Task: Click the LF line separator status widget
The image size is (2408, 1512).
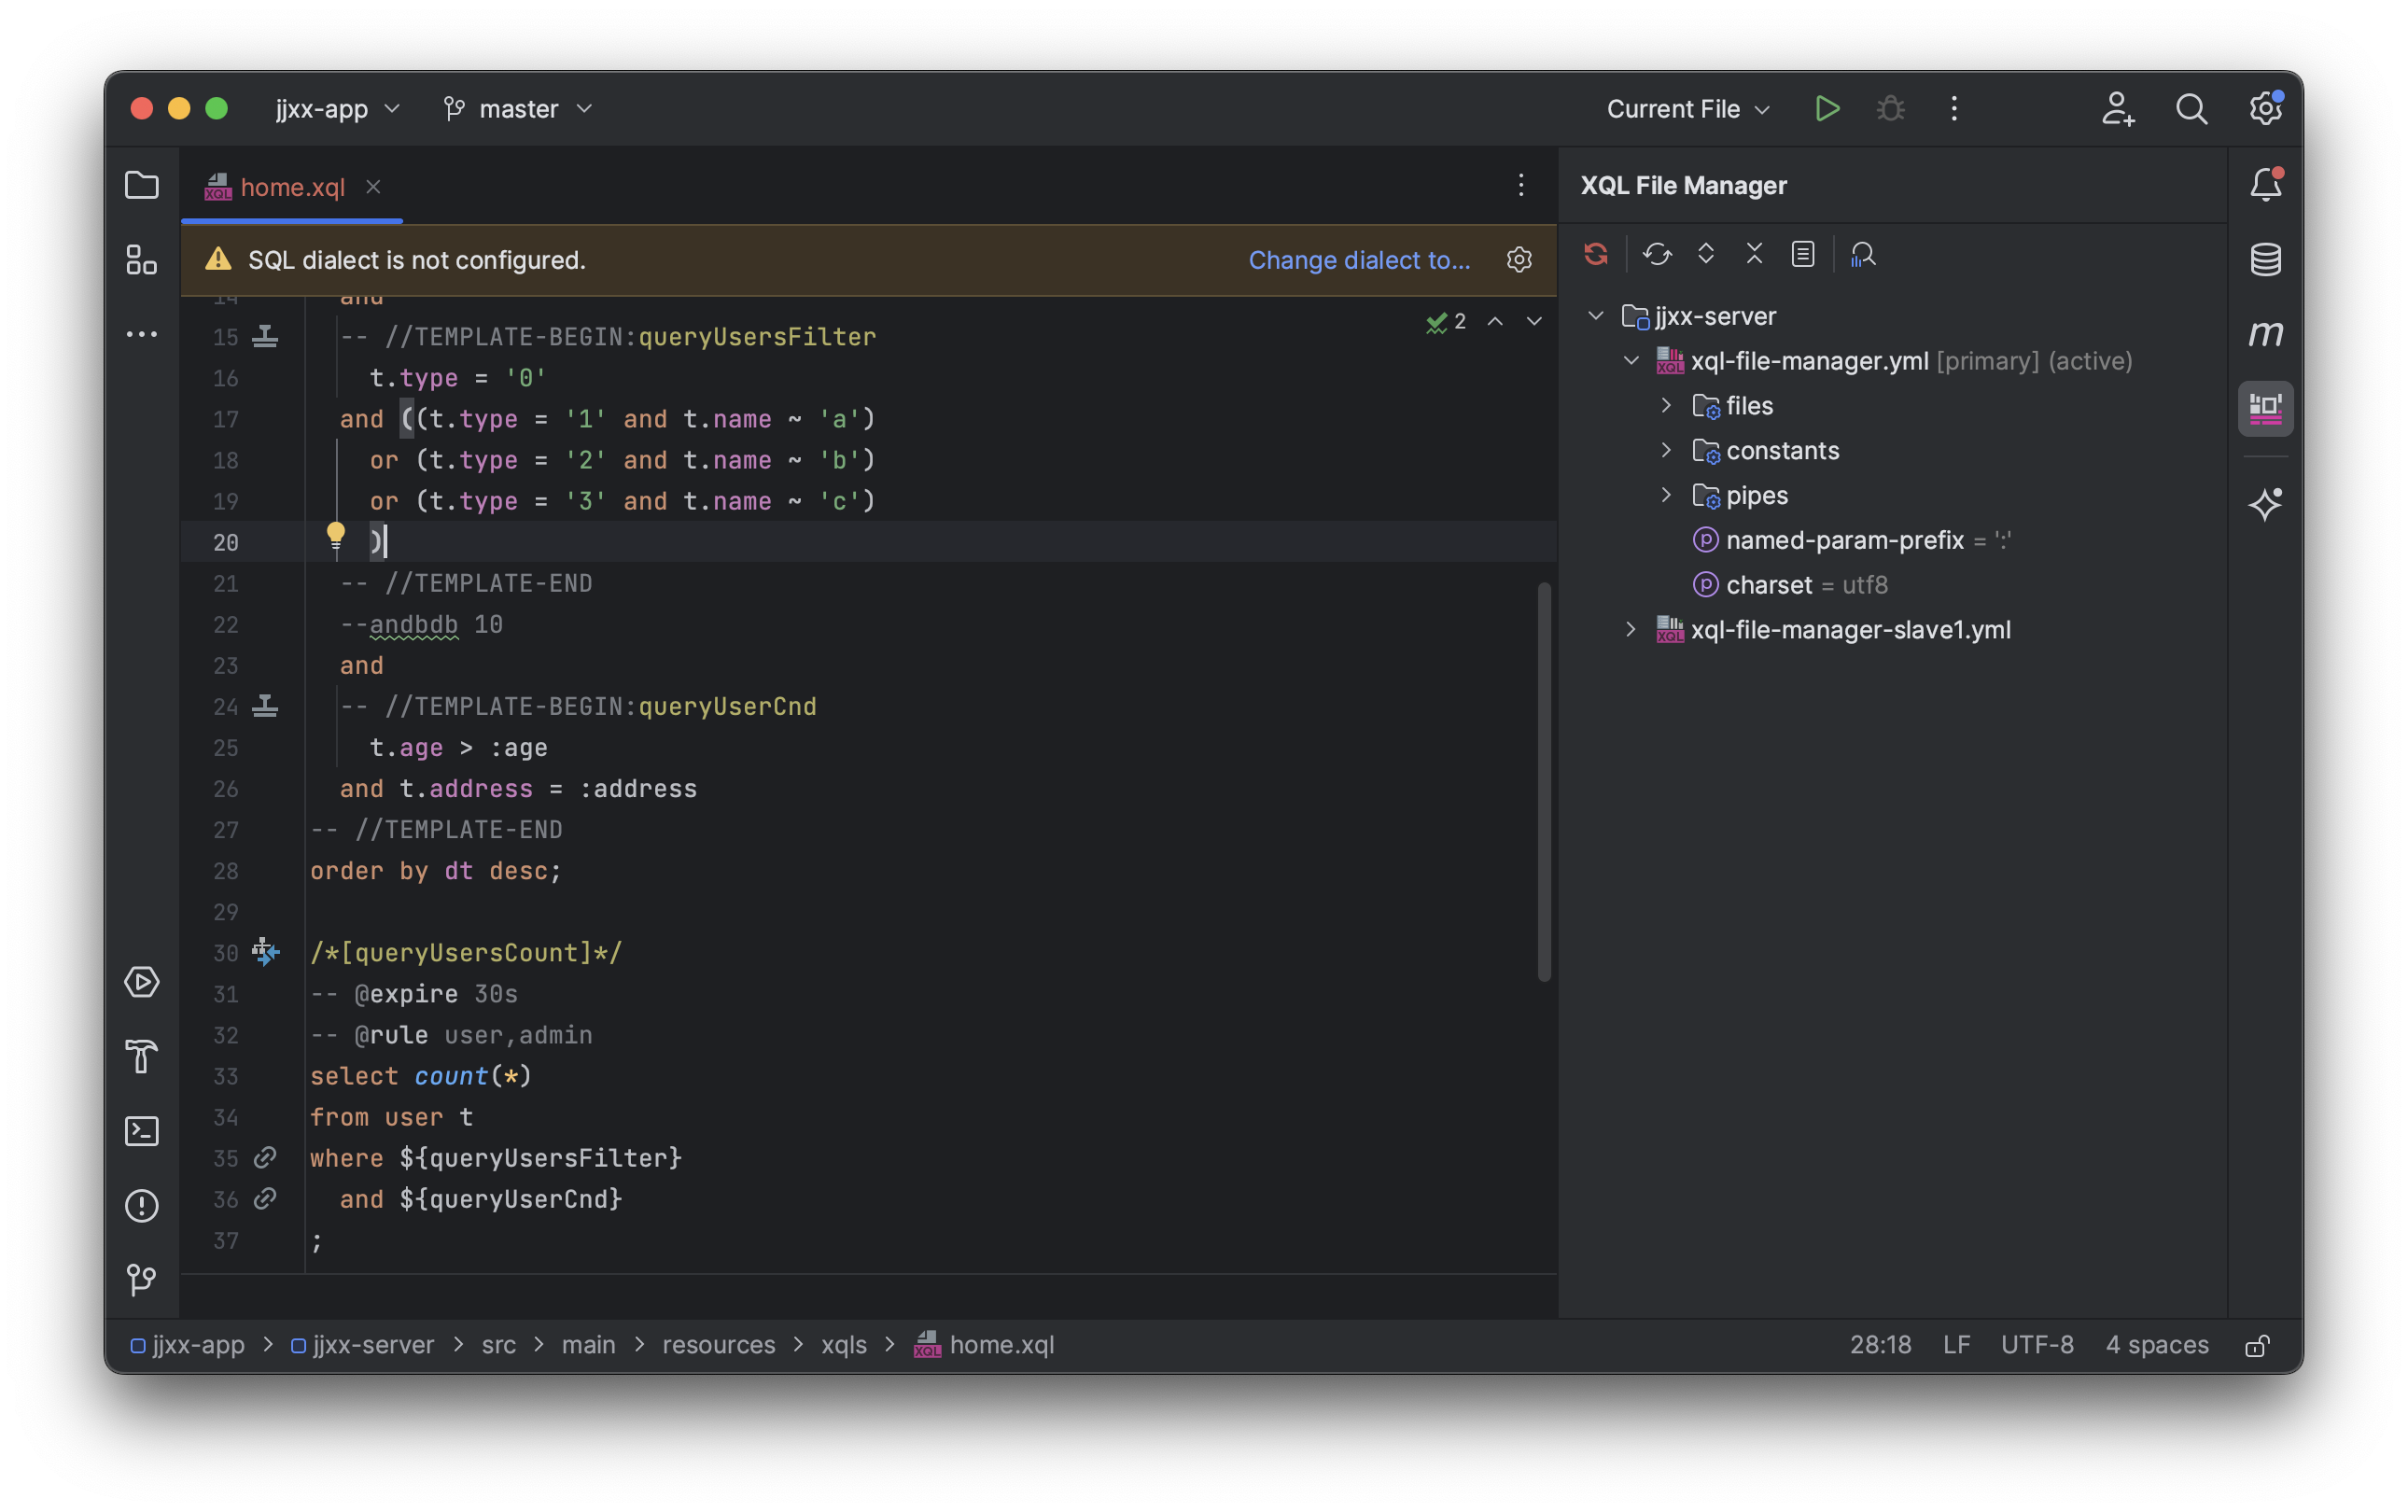Action: [1956, 1346]
